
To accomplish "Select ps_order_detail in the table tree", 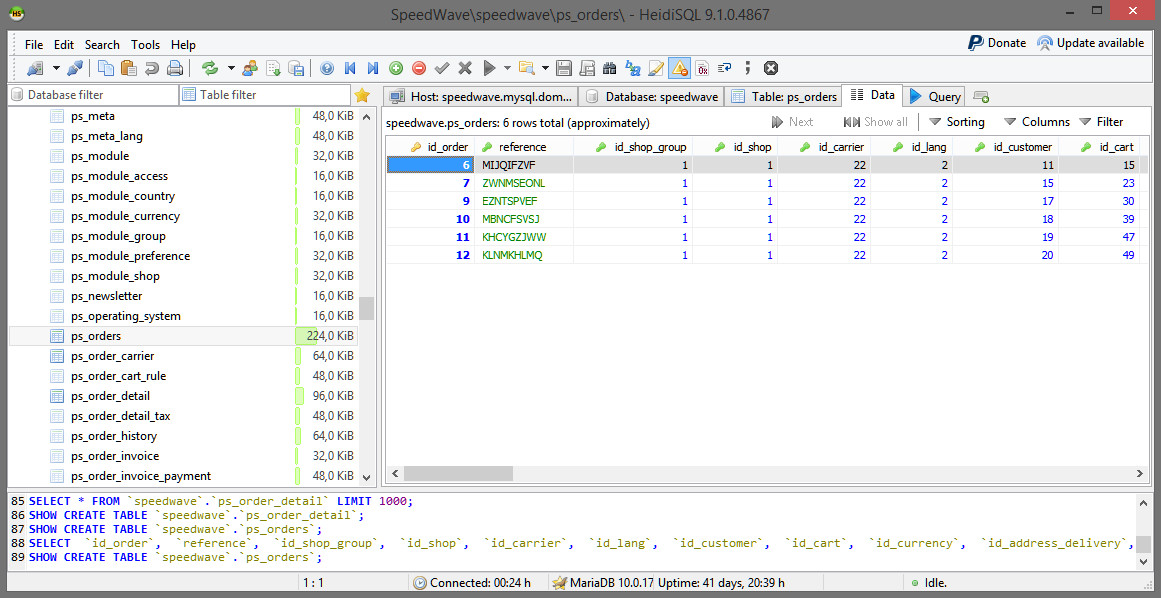I will [x=110, y=396].
